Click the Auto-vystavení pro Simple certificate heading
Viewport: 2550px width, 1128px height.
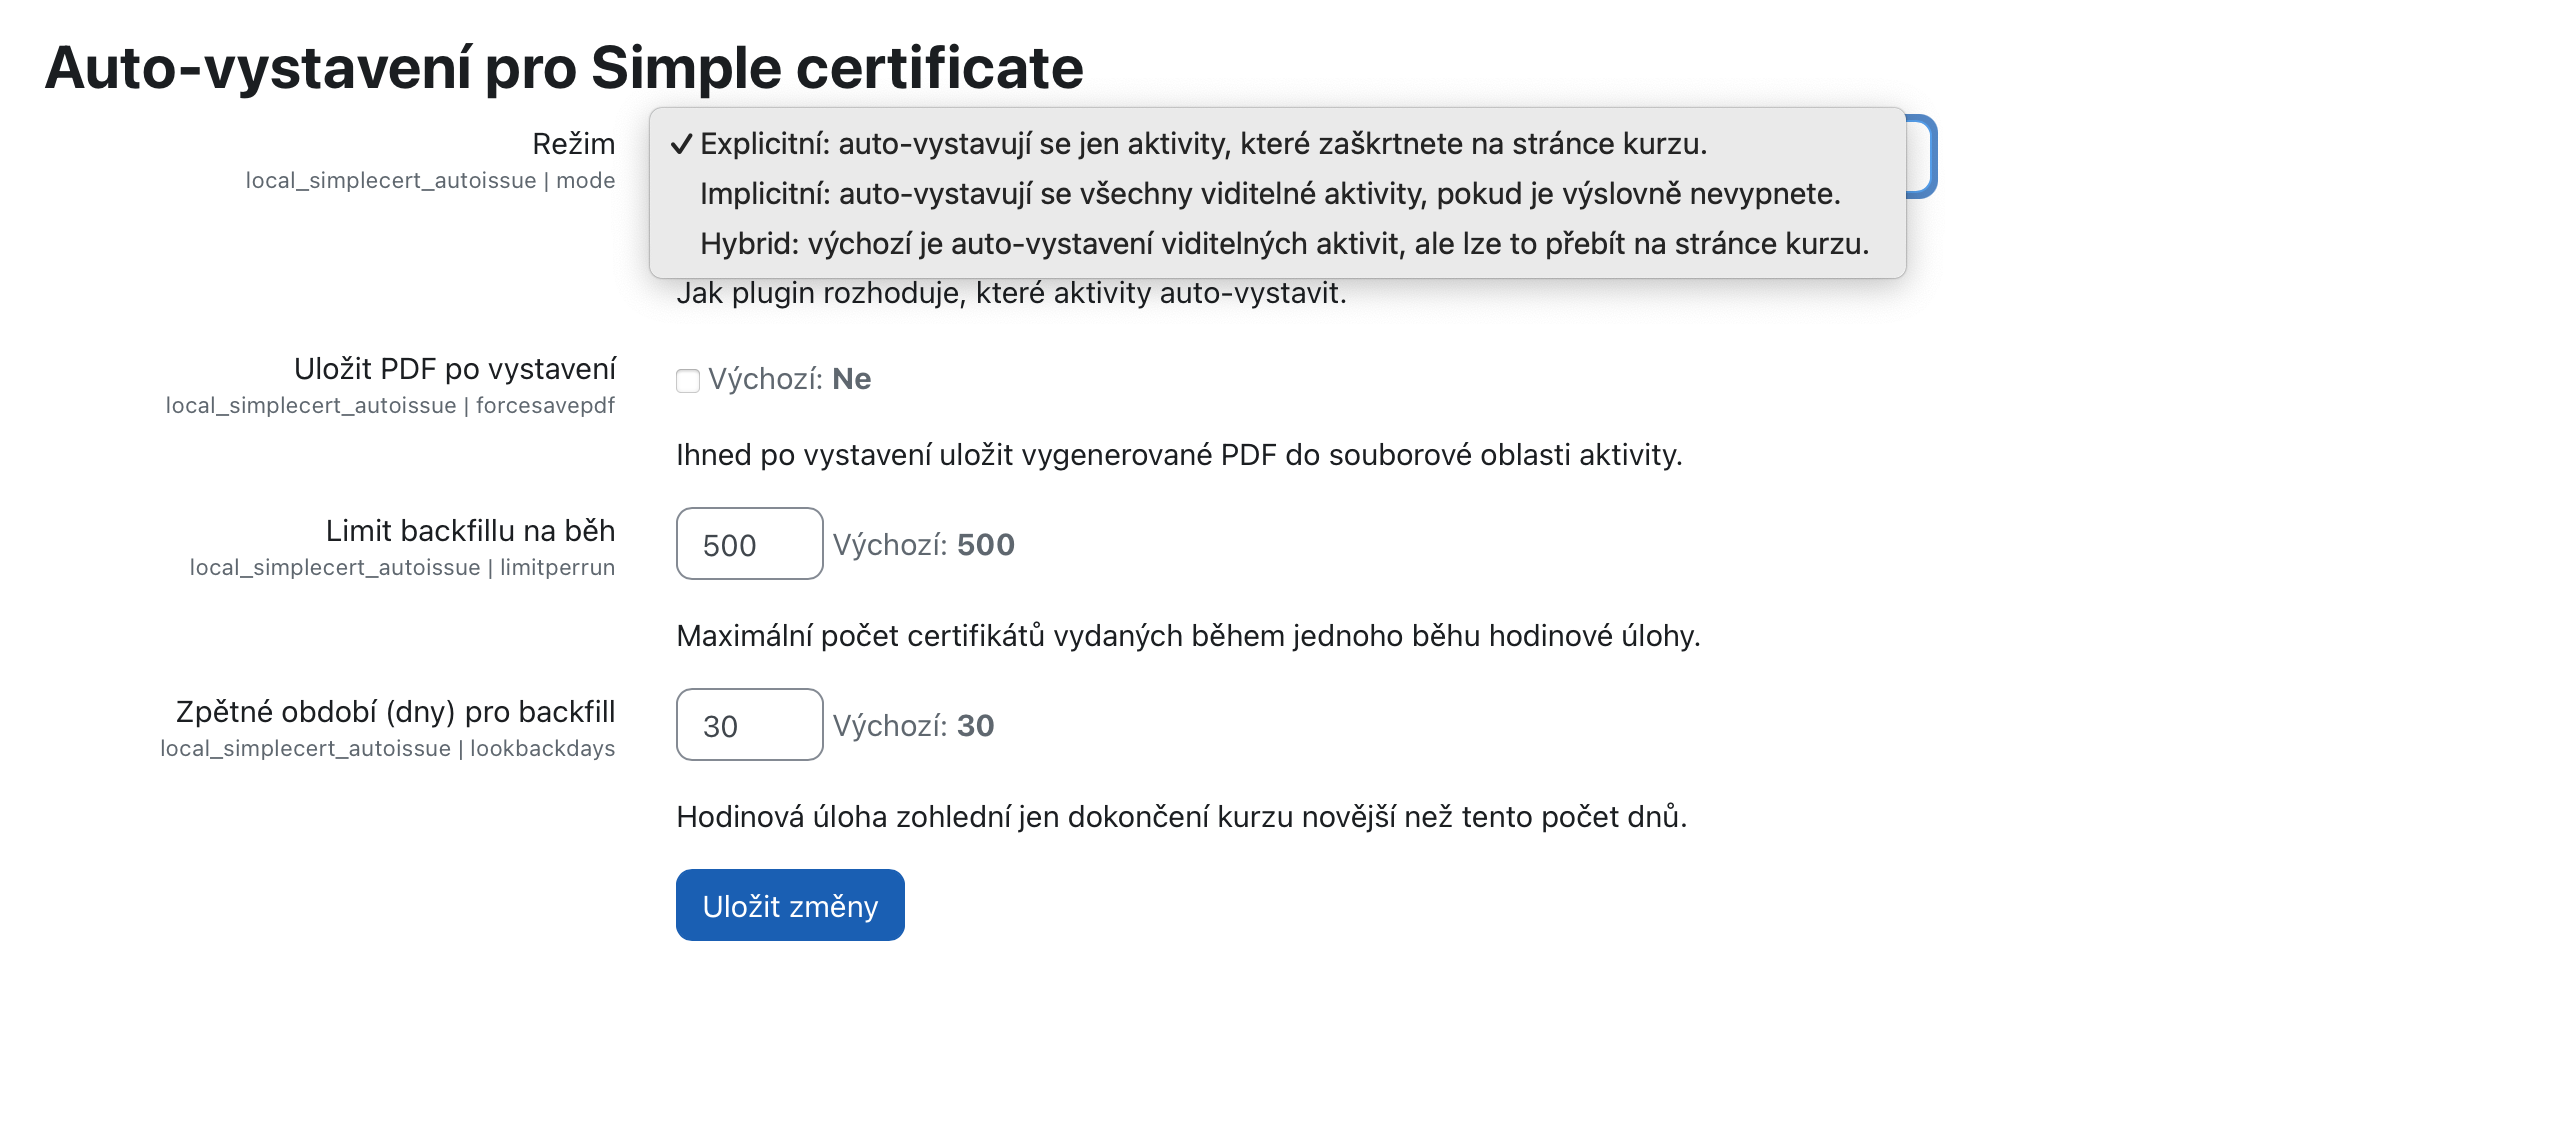click(x=564, y=68)
